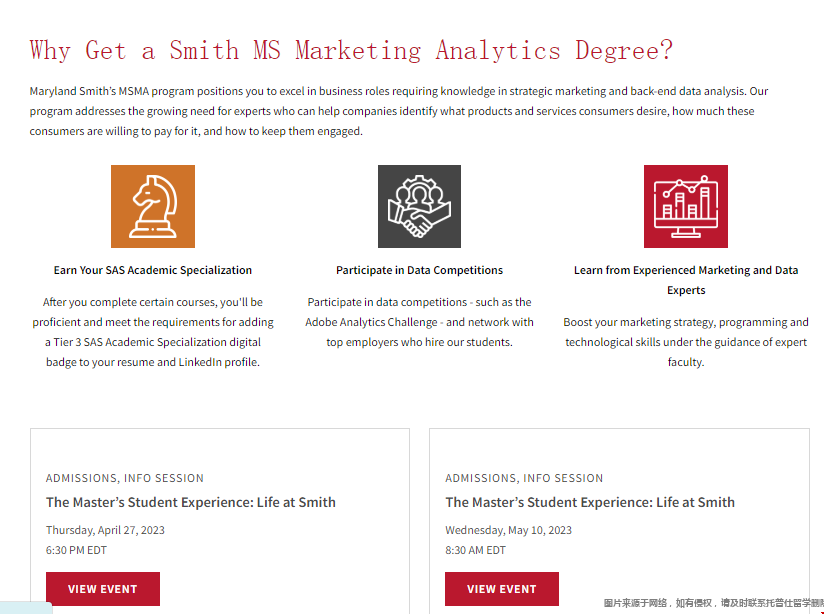Click the Participate in Data Competitions heading
The width and height of the screenshot is (824, 614).
[419, 270]
